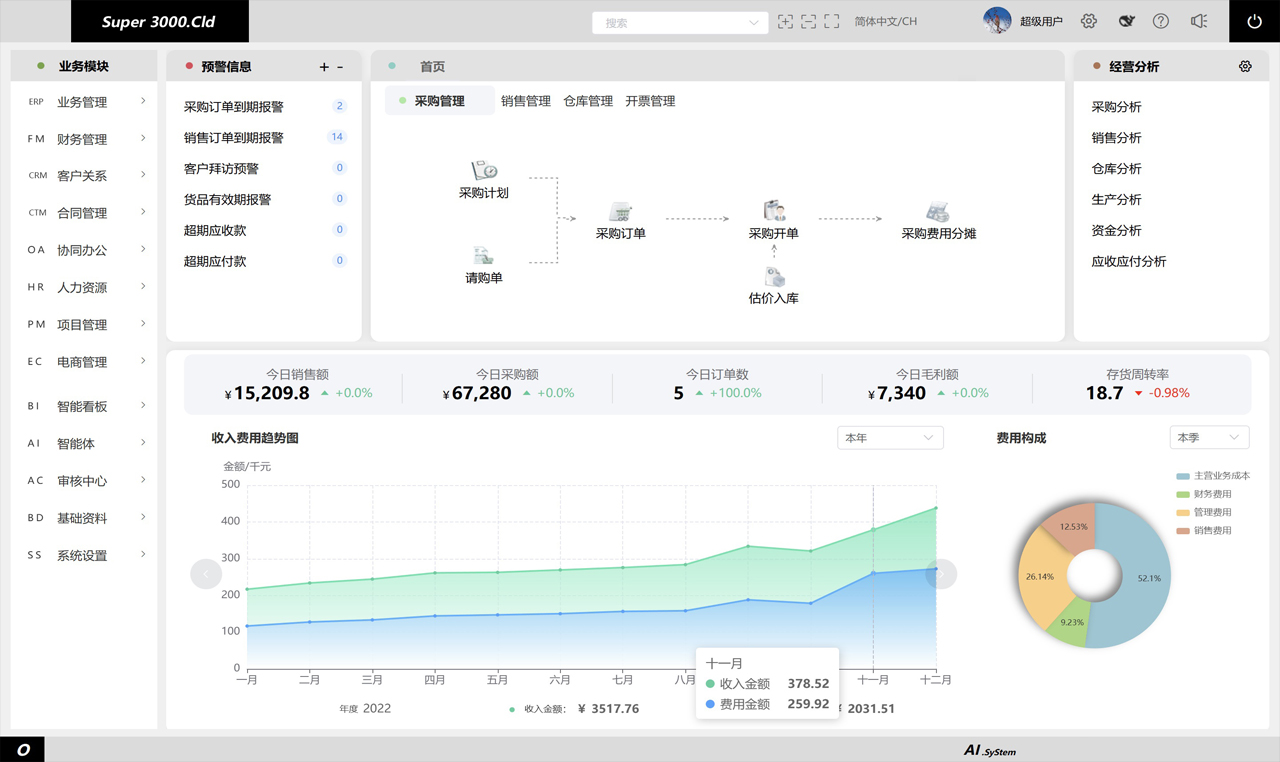The image size is (1280, 762).
Task: Click the zoom-in plus frame icon
Action: [785, 22]
